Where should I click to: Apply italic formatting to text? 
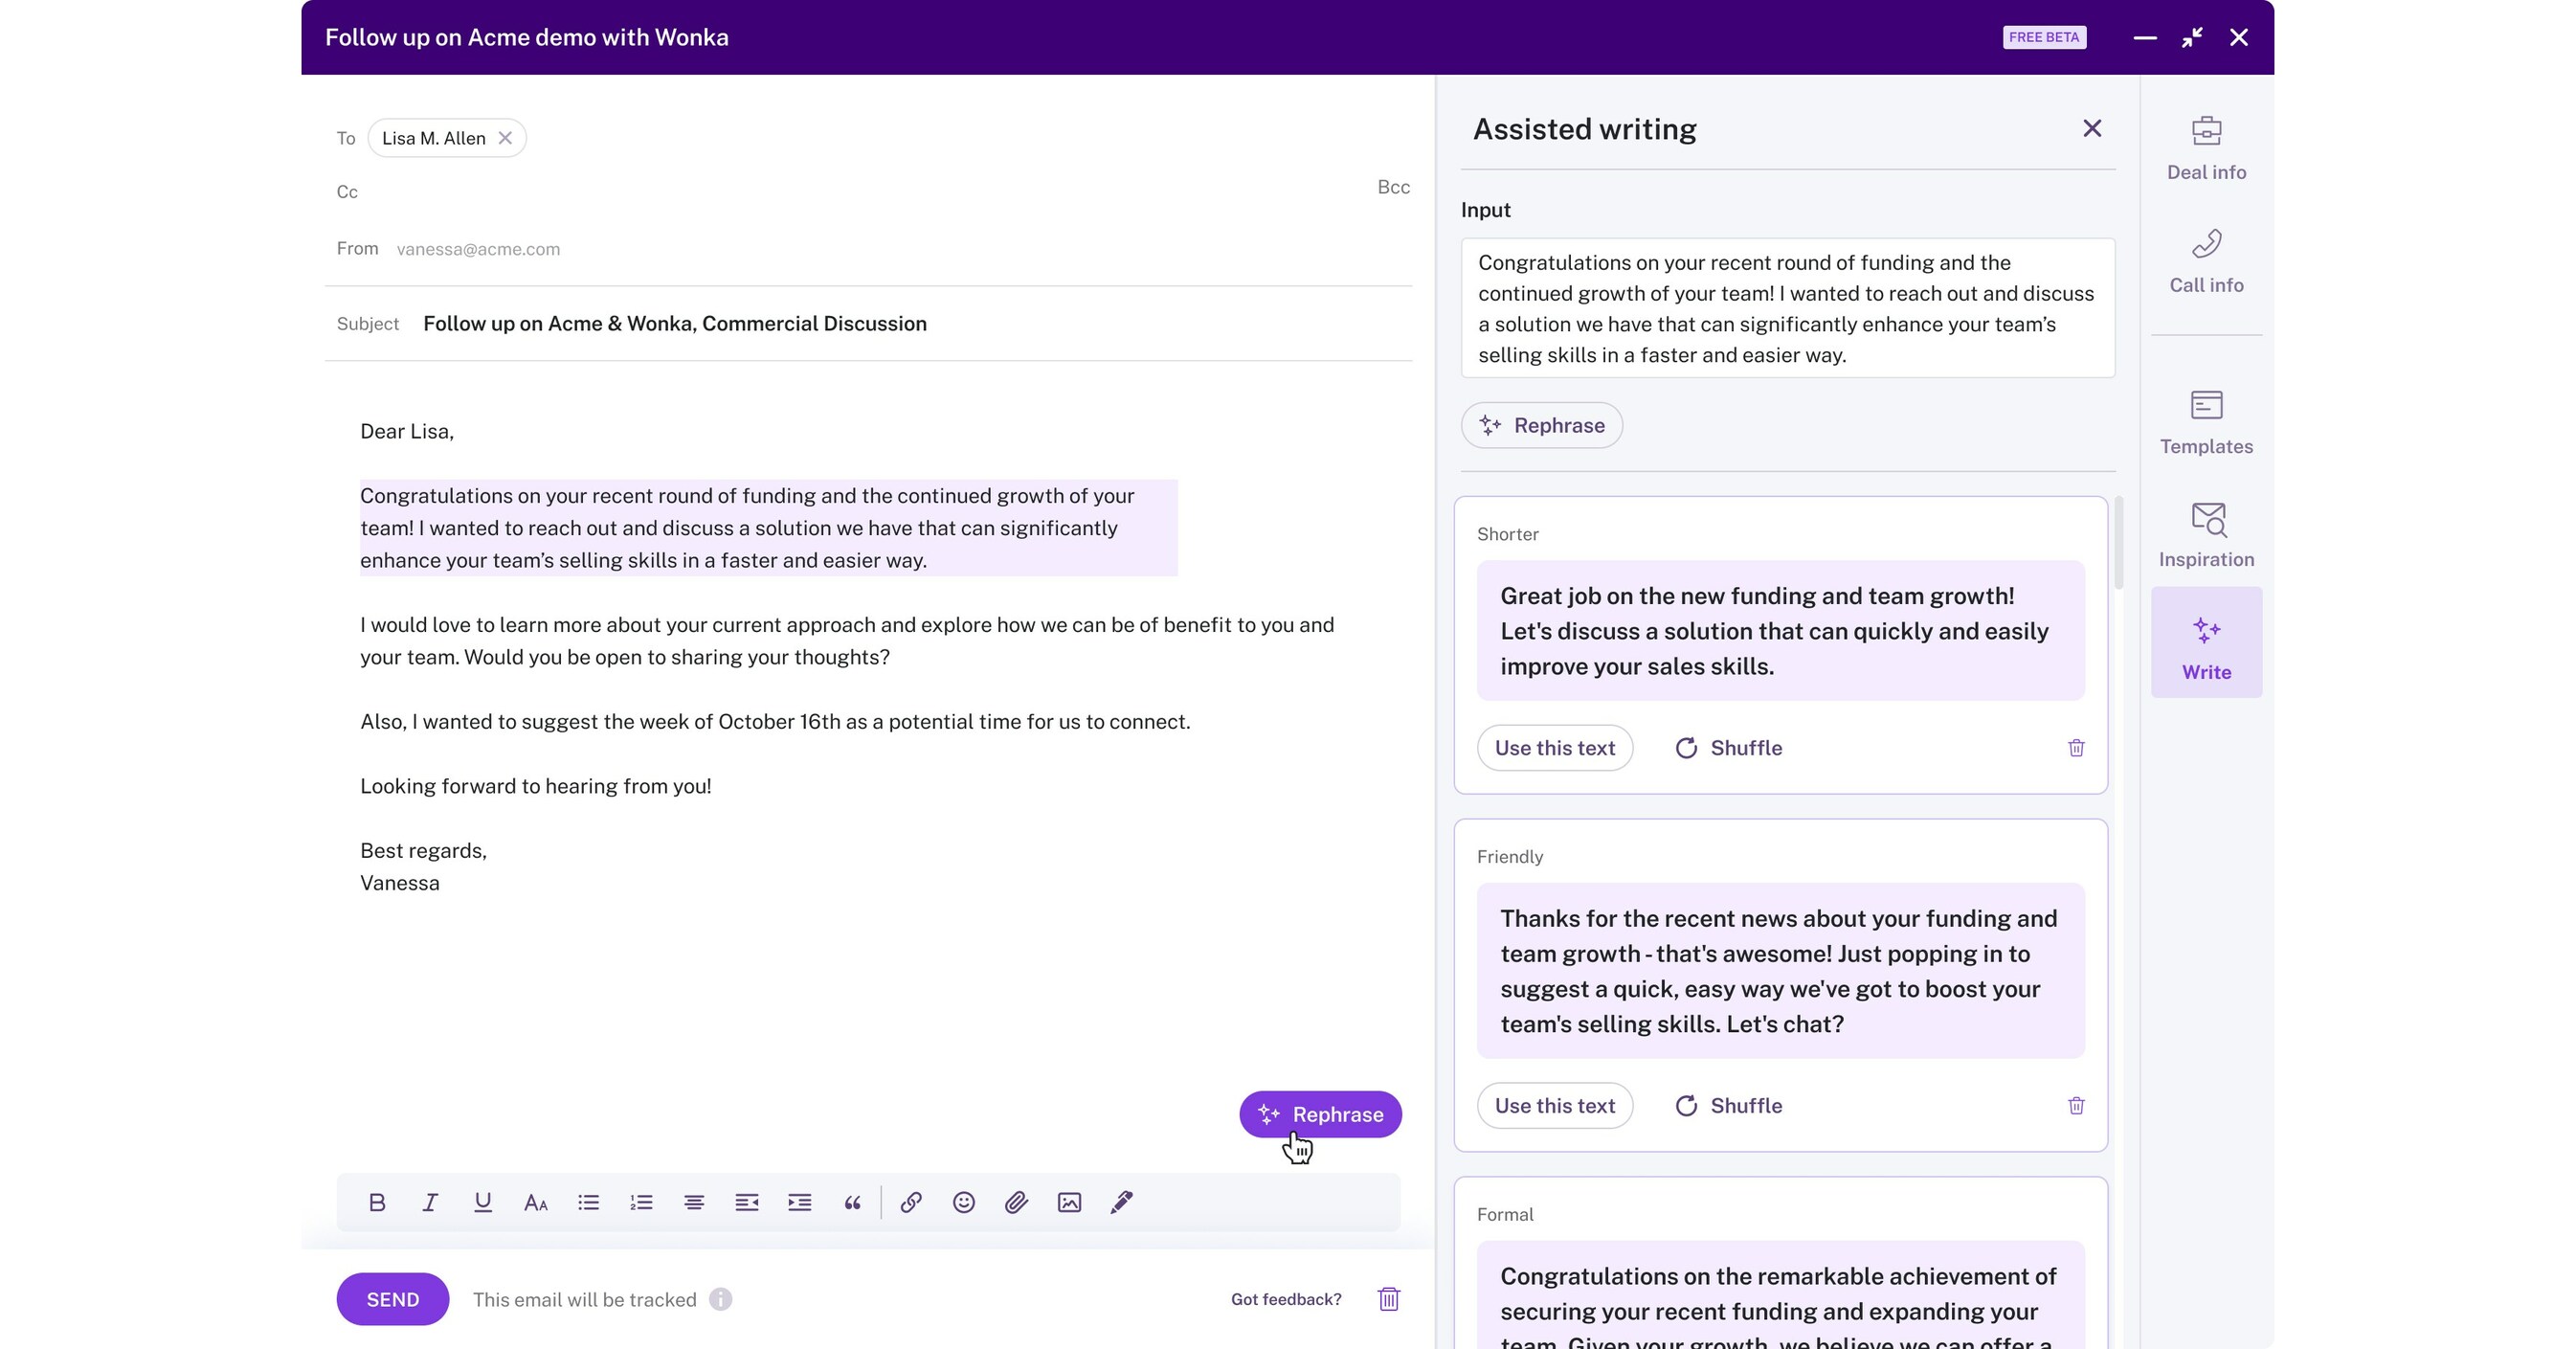[x=430, y=1202]
